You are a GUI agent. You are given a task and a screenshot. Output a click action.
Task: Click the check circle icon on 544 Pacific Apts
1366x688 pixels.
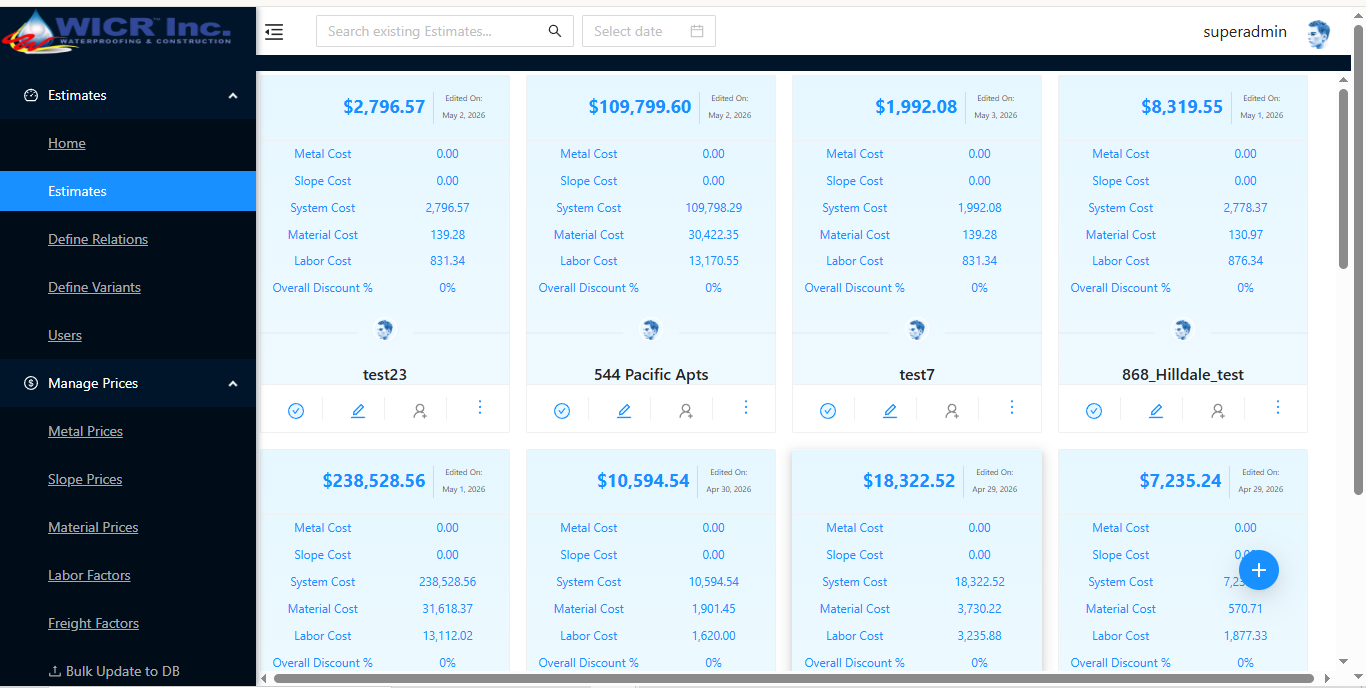point(562,411)
